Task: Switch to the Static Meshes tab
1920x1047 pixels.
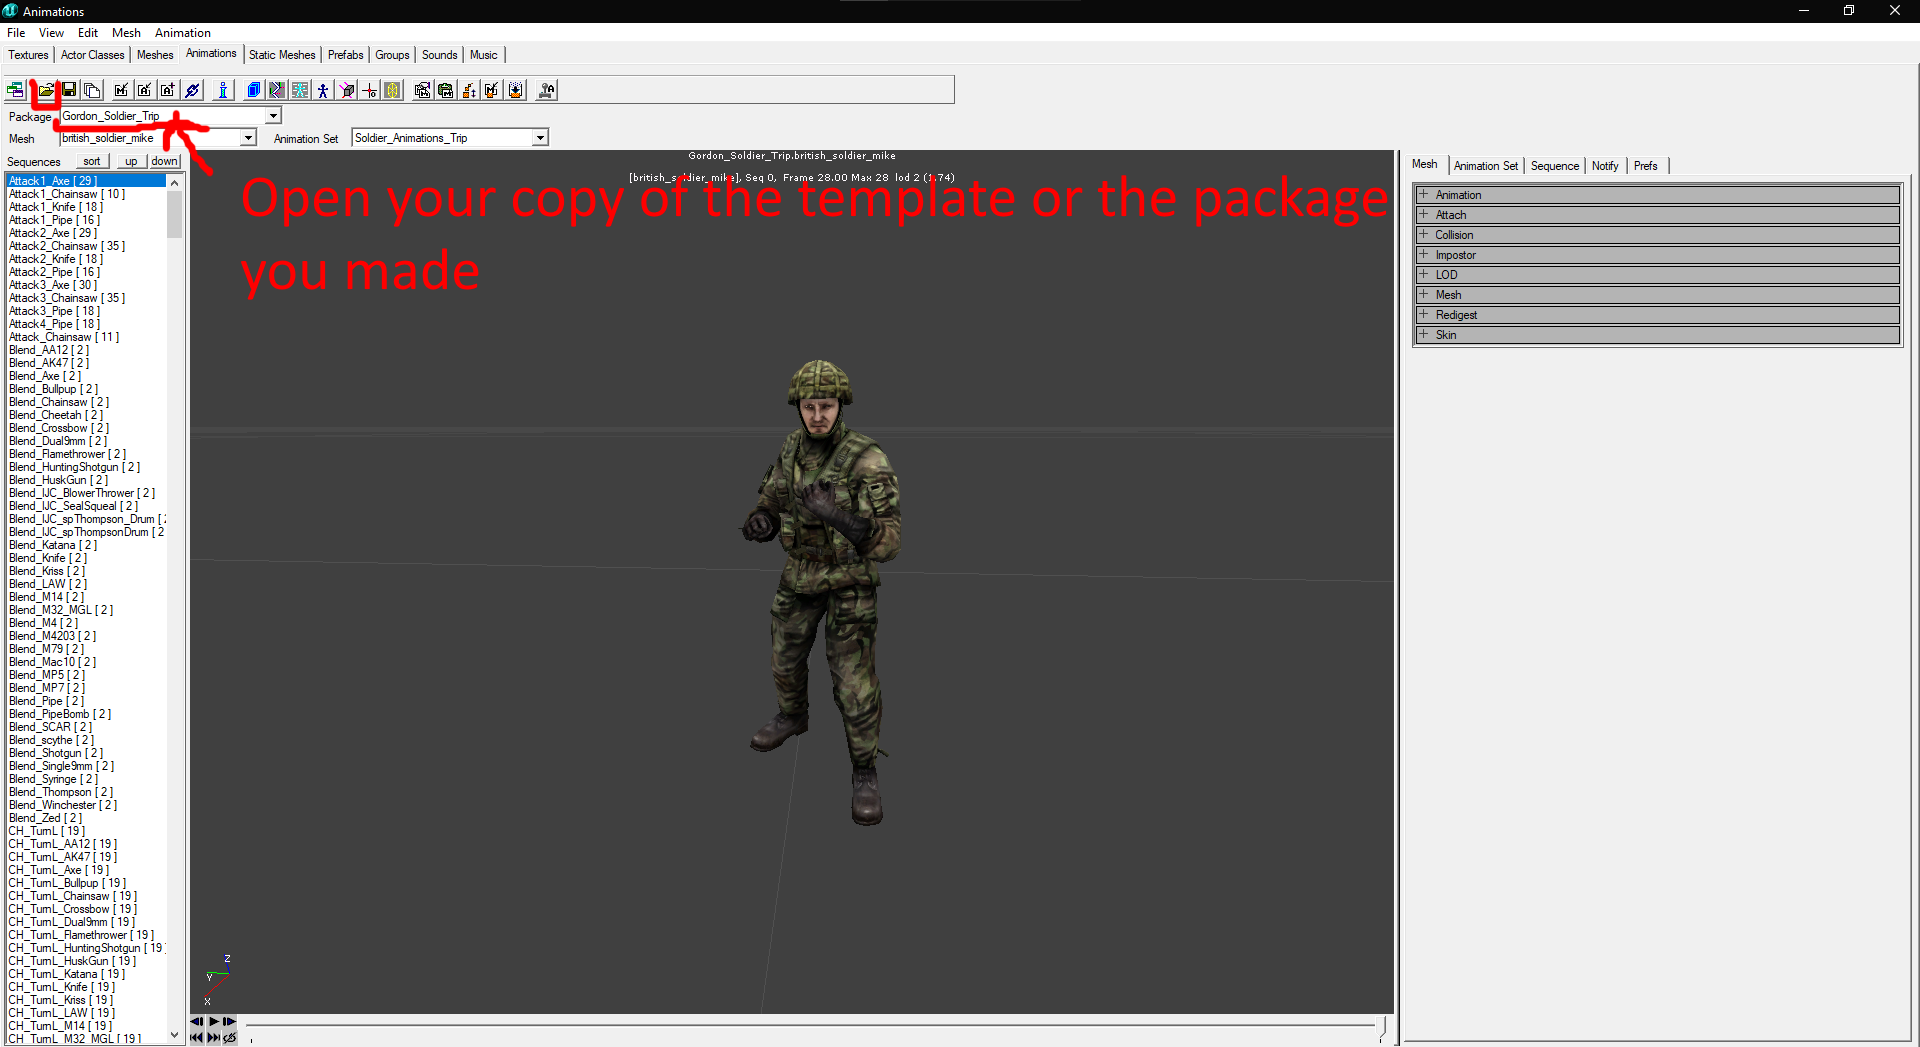Action: click(x=282, y=55)
